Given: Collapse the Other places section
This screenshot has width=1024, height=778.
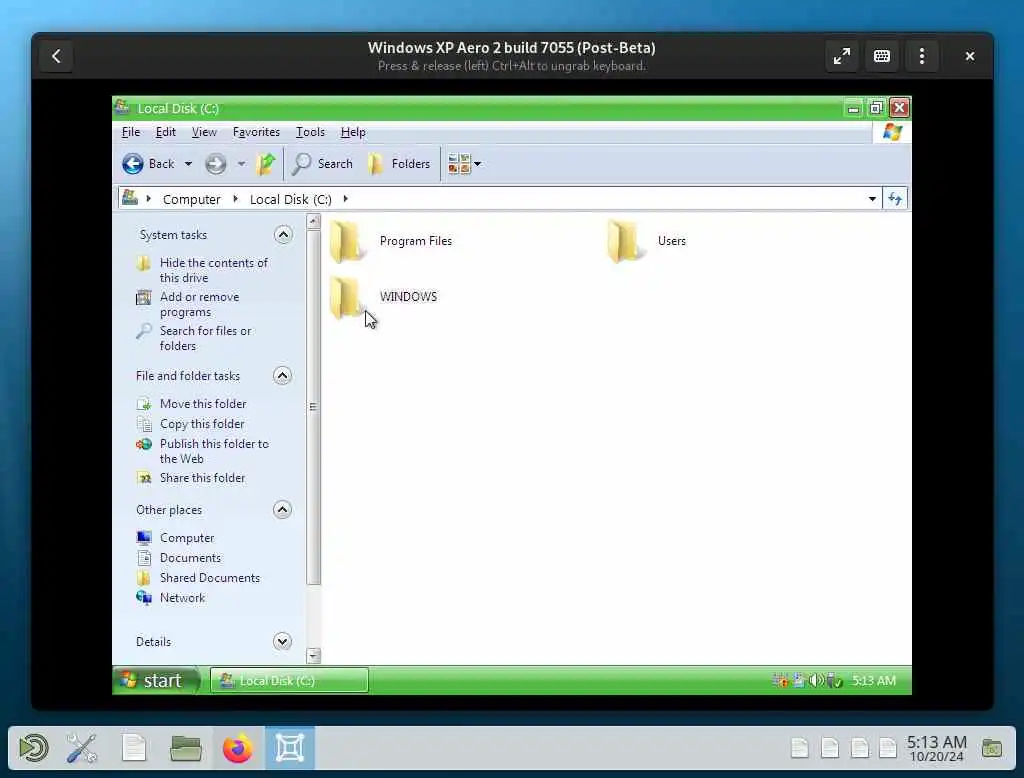Looking at the screenshot, I should (282, 510).
